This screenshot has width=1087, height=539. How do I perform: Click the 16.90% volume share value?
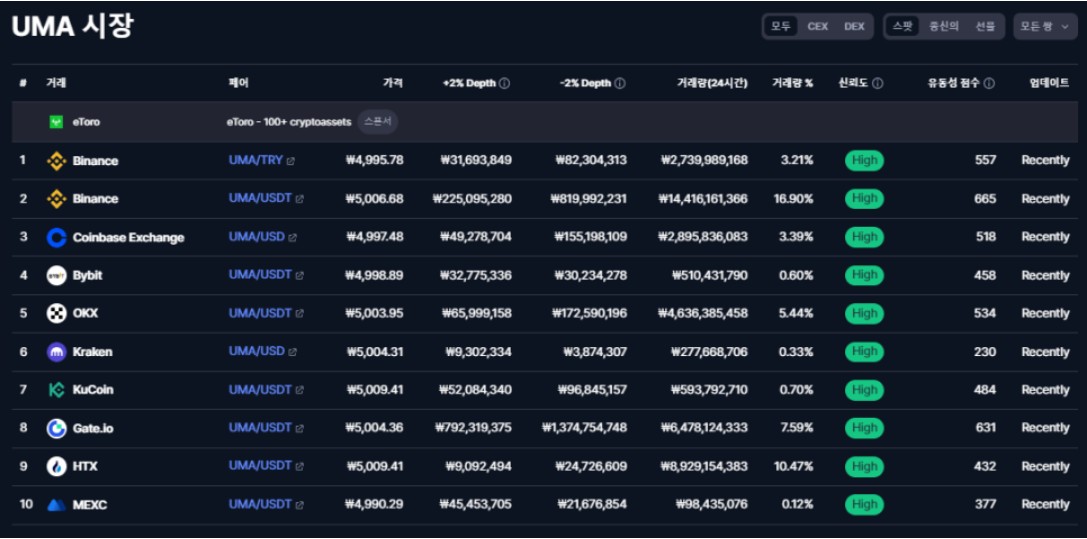(x=793, y=199)
